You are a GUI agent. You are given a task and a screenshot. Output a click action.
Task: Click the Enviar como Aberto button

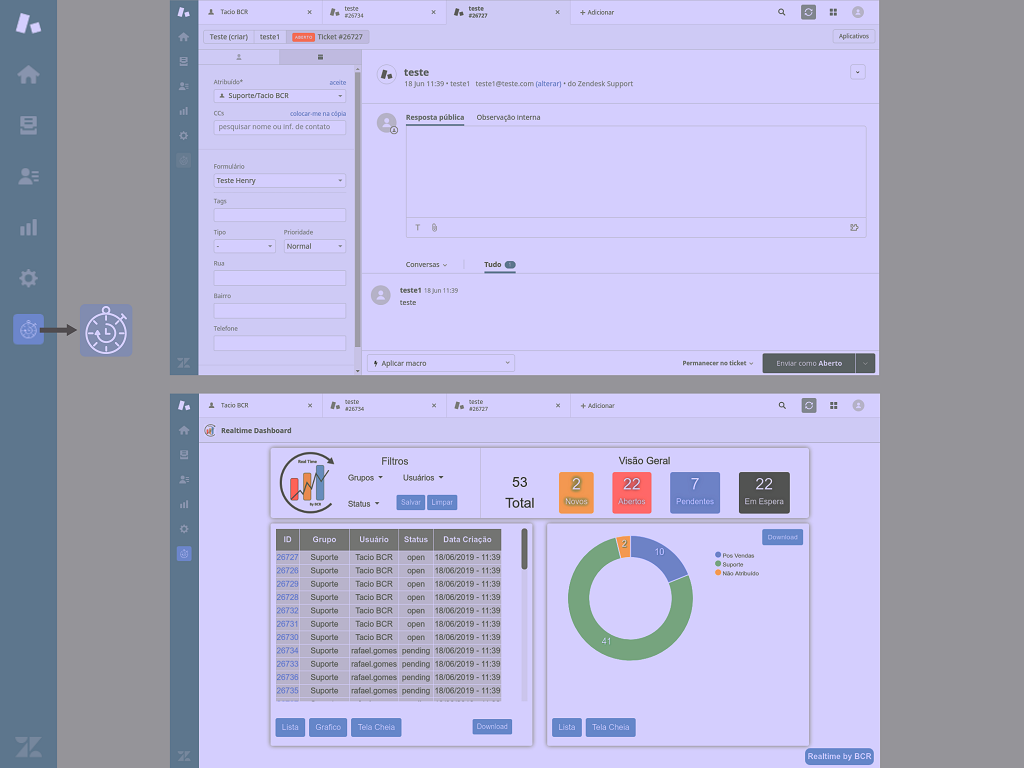tap(808, 363)
